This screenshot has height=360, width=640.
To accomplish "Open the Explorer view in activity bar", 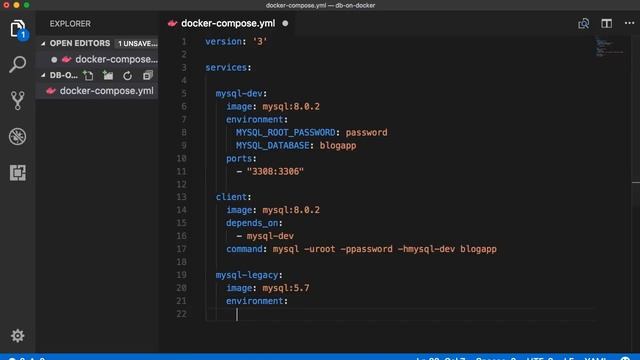I will [18, 29].
